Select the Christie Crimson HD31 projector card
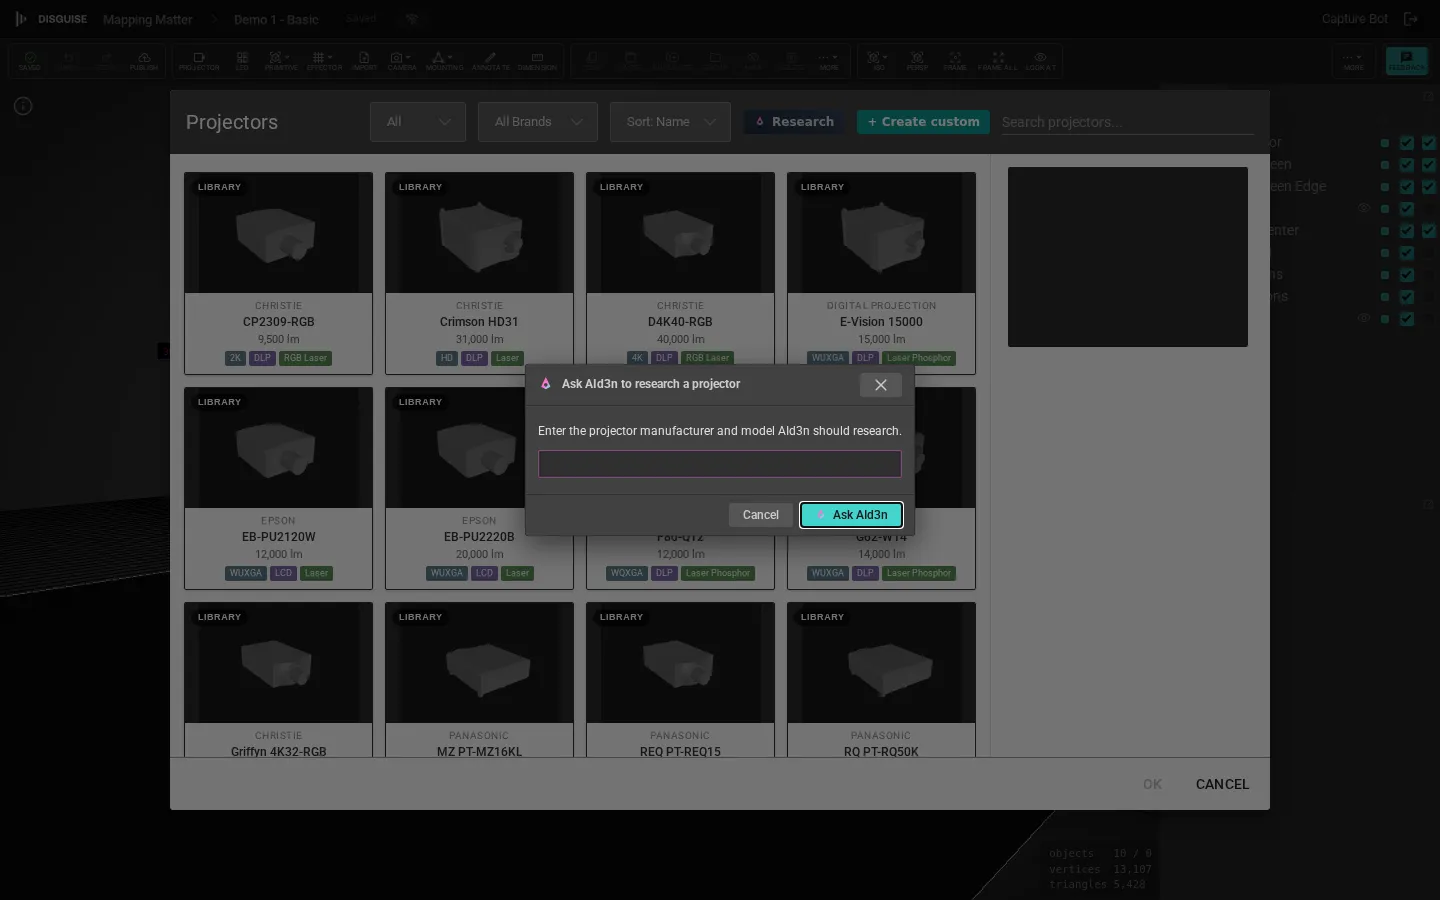1440x900 pixels. [x=479, y=273]
